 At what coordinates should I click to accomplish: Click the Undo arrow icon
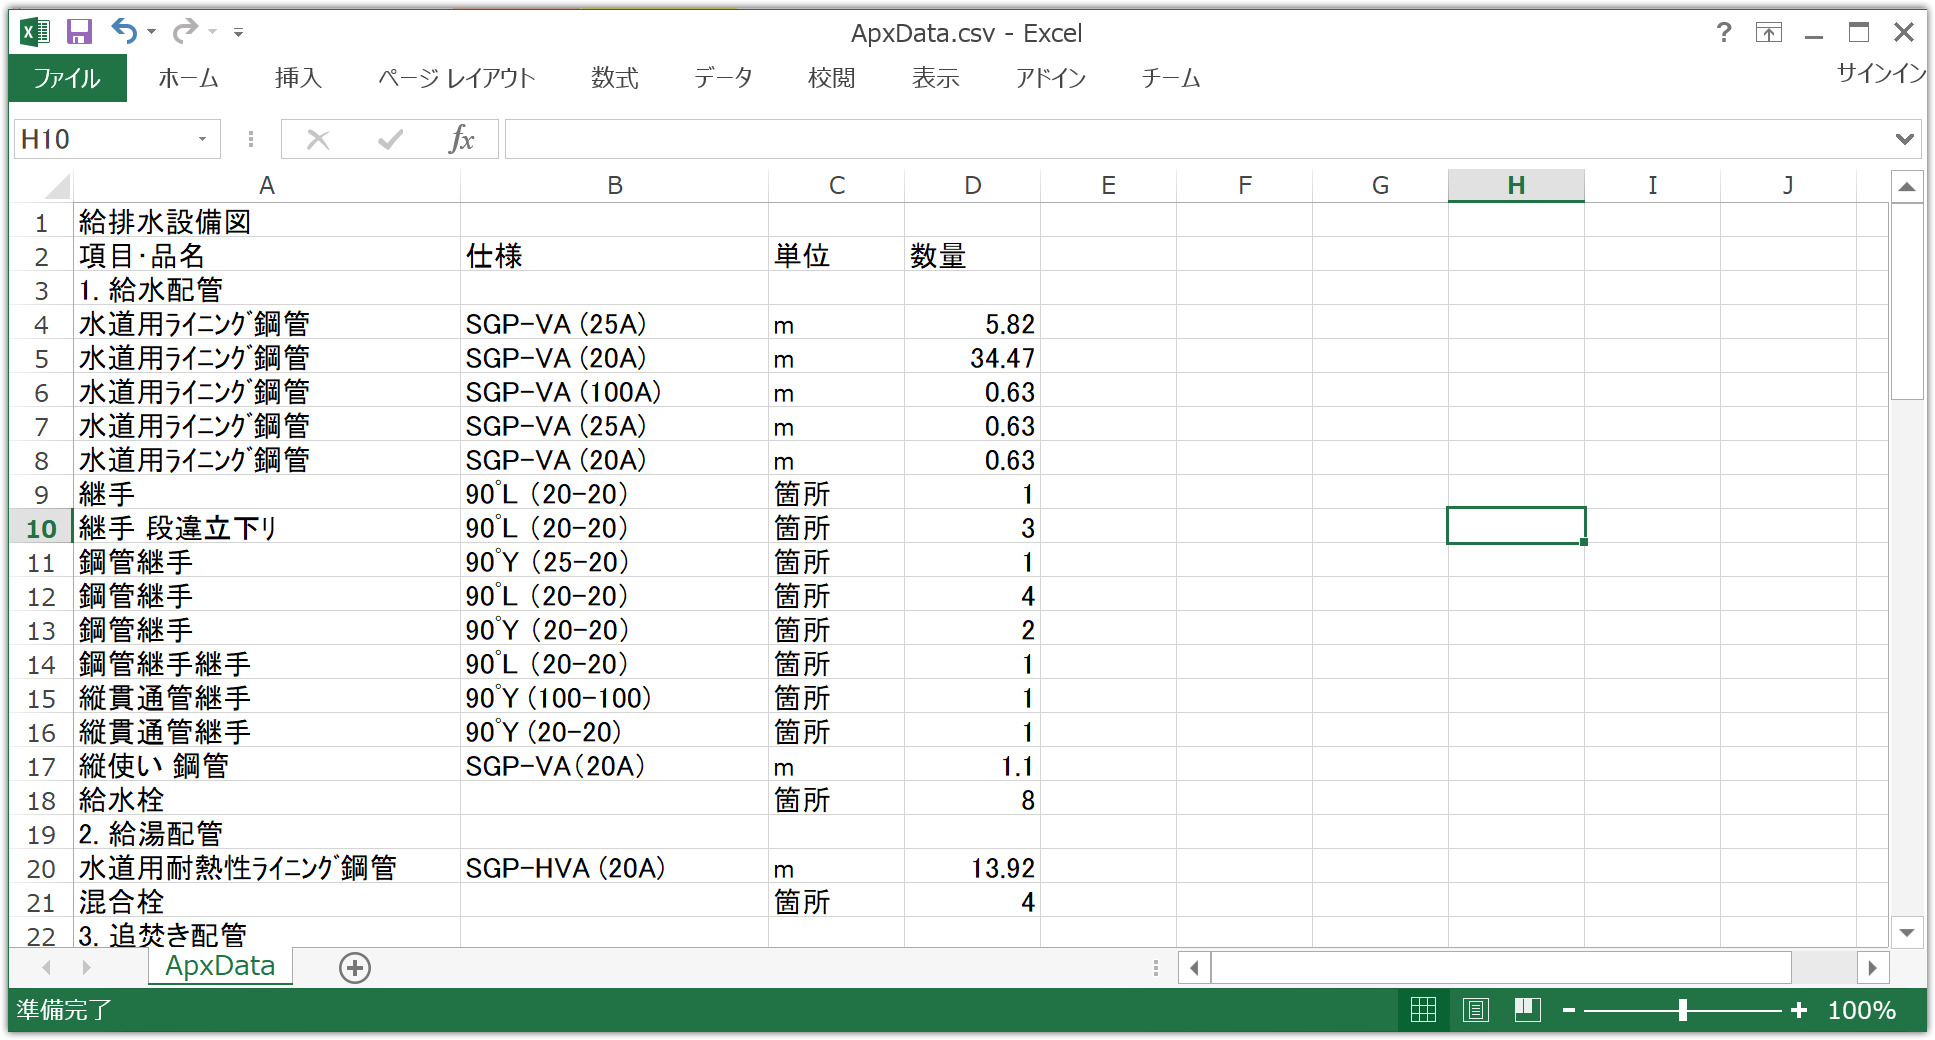tap(124, 32)
